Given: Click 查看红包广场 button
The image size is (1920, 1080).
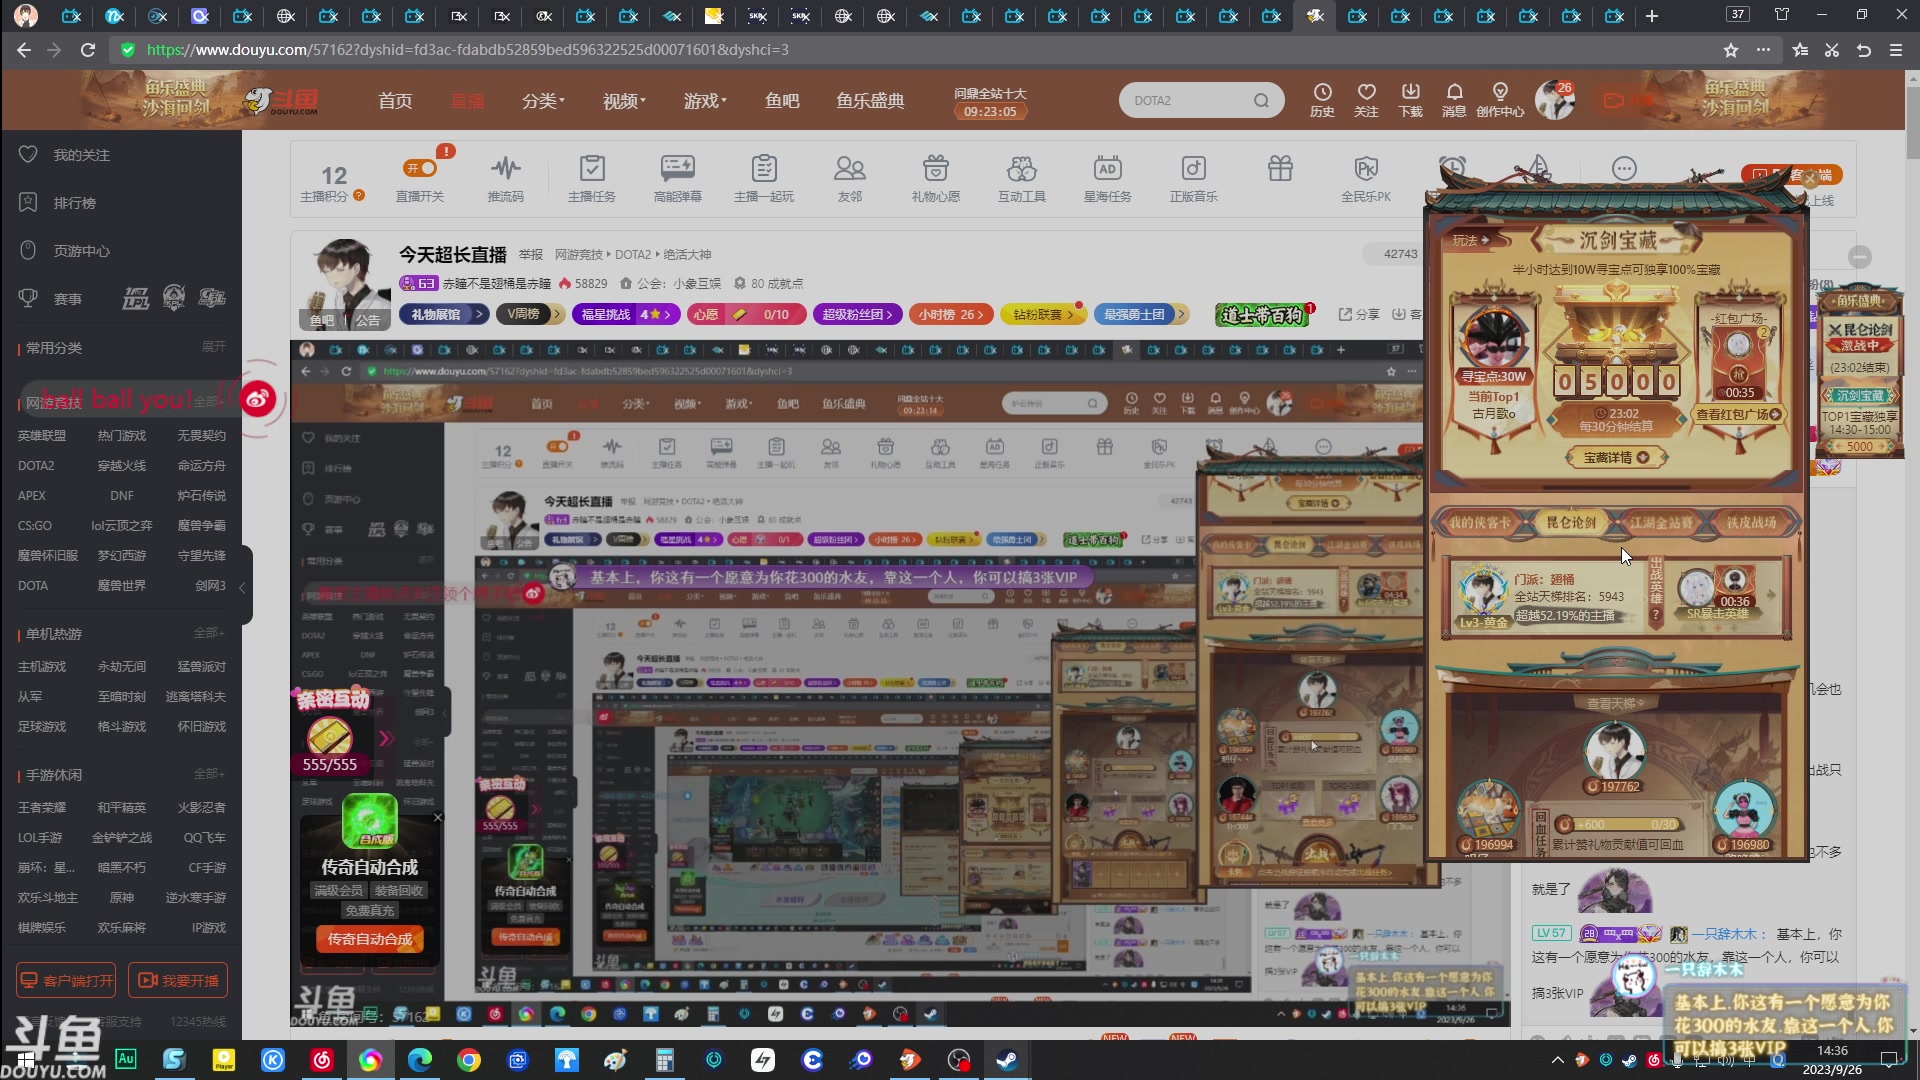Looking at the screenshot, I should tap(1738, 414).
